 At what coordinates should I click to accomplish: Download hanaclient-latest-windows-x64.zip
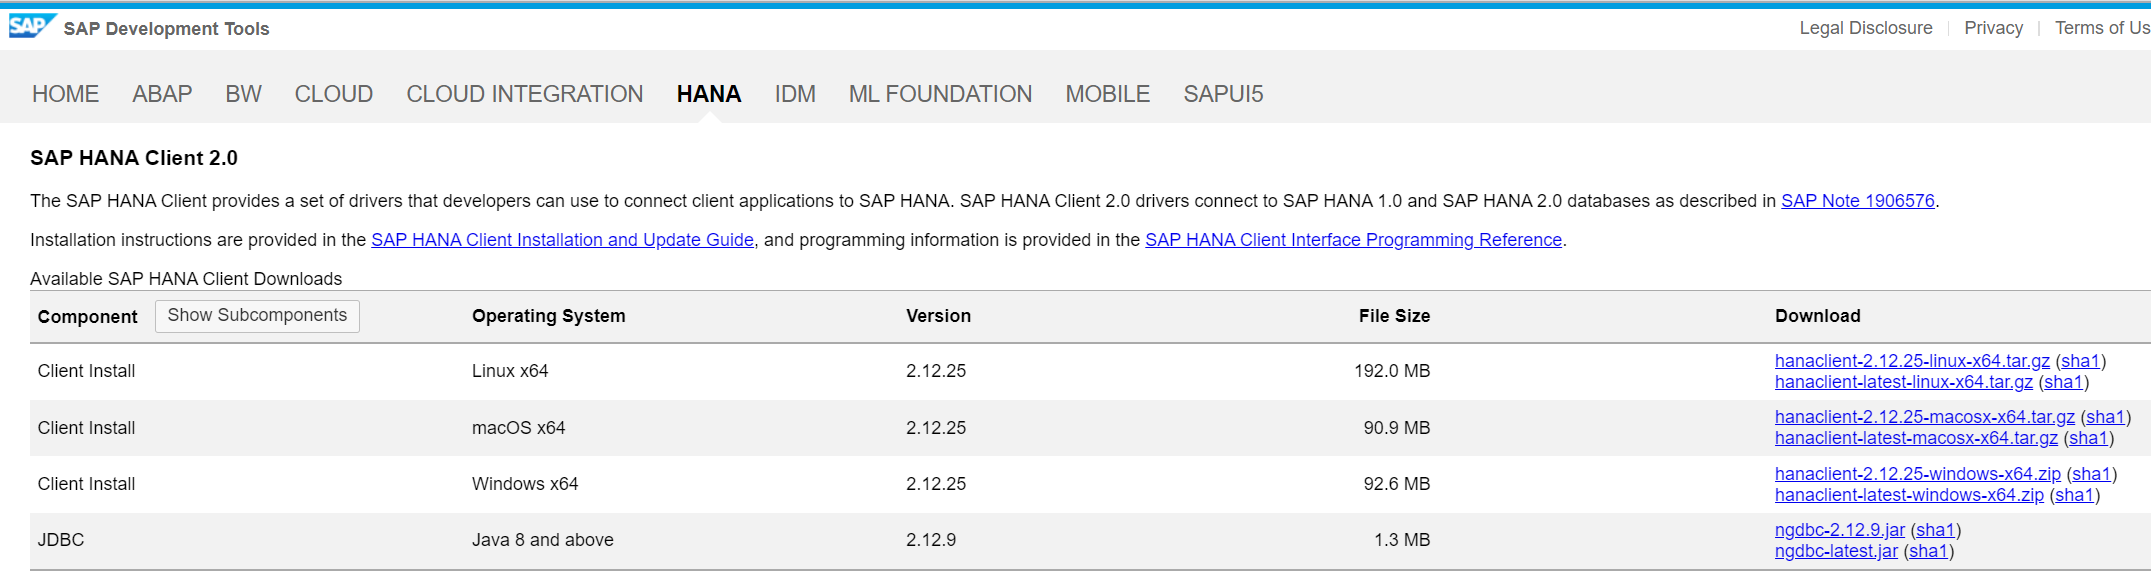pos(1909,495)
